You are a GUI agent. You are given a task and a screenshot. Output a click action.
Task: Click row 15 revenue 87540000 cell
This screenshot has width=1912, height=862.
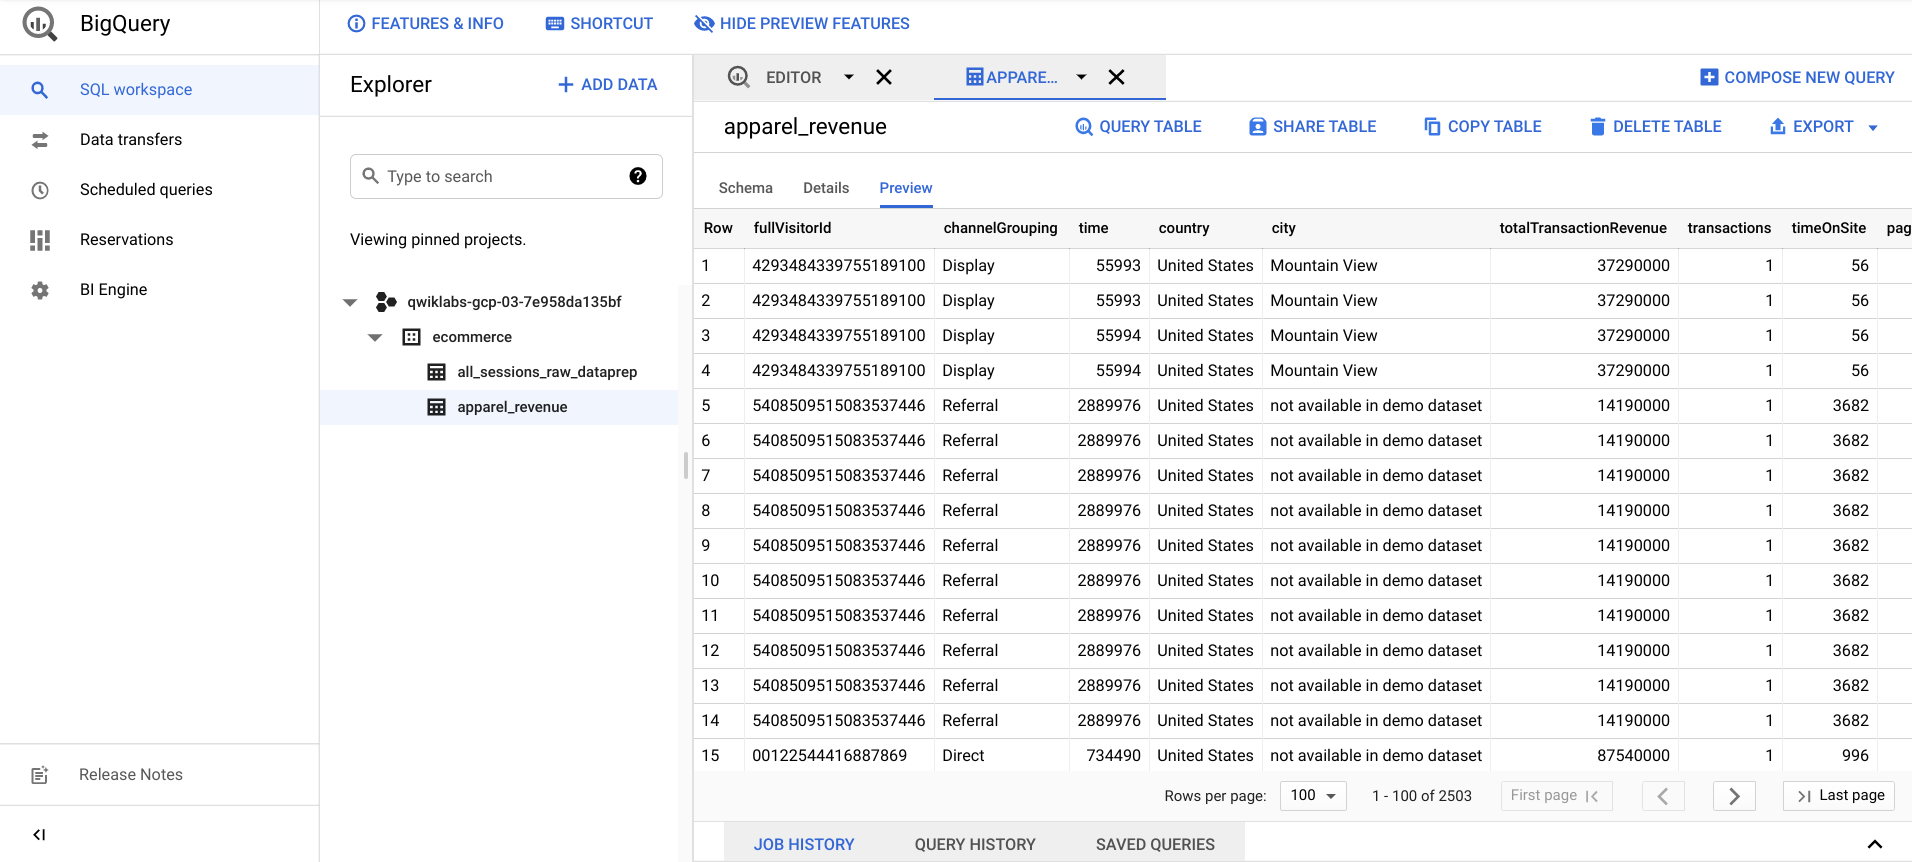click(1633, 756)
